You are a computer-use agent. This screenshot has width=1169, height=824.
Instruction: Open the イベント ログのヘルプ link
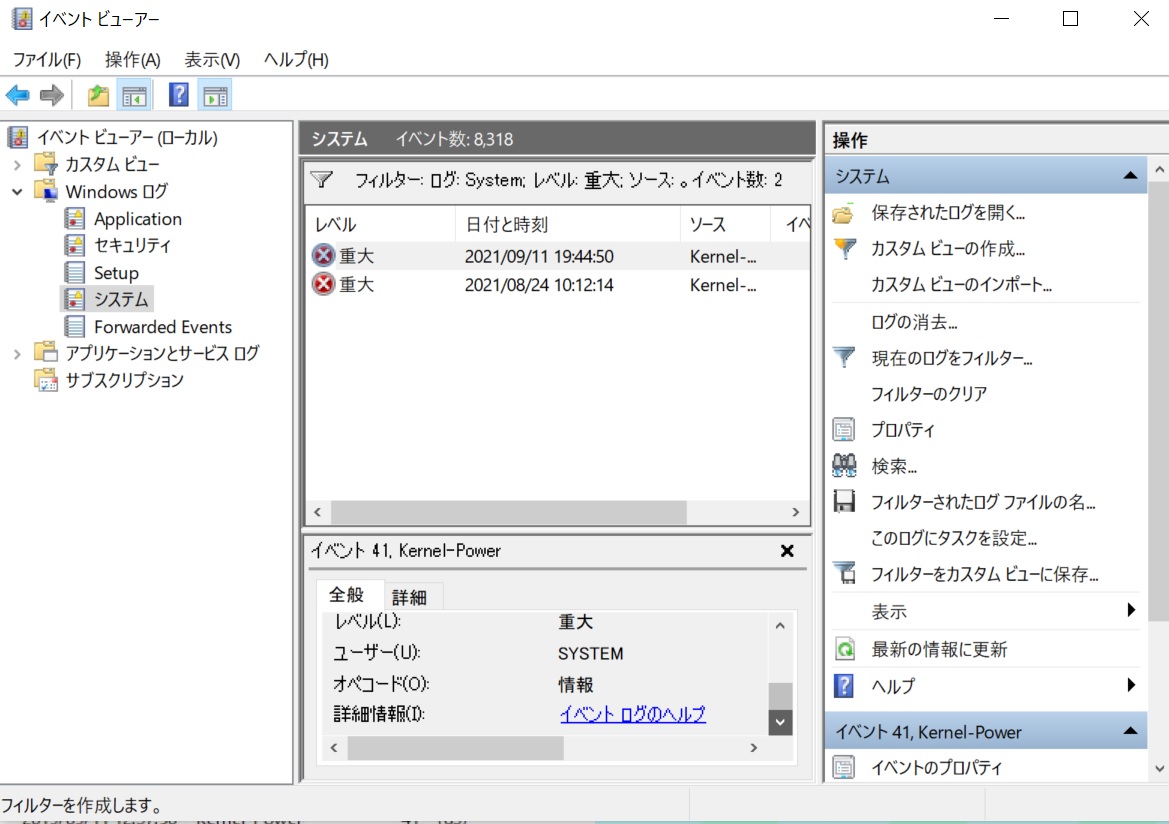(632, 714)
